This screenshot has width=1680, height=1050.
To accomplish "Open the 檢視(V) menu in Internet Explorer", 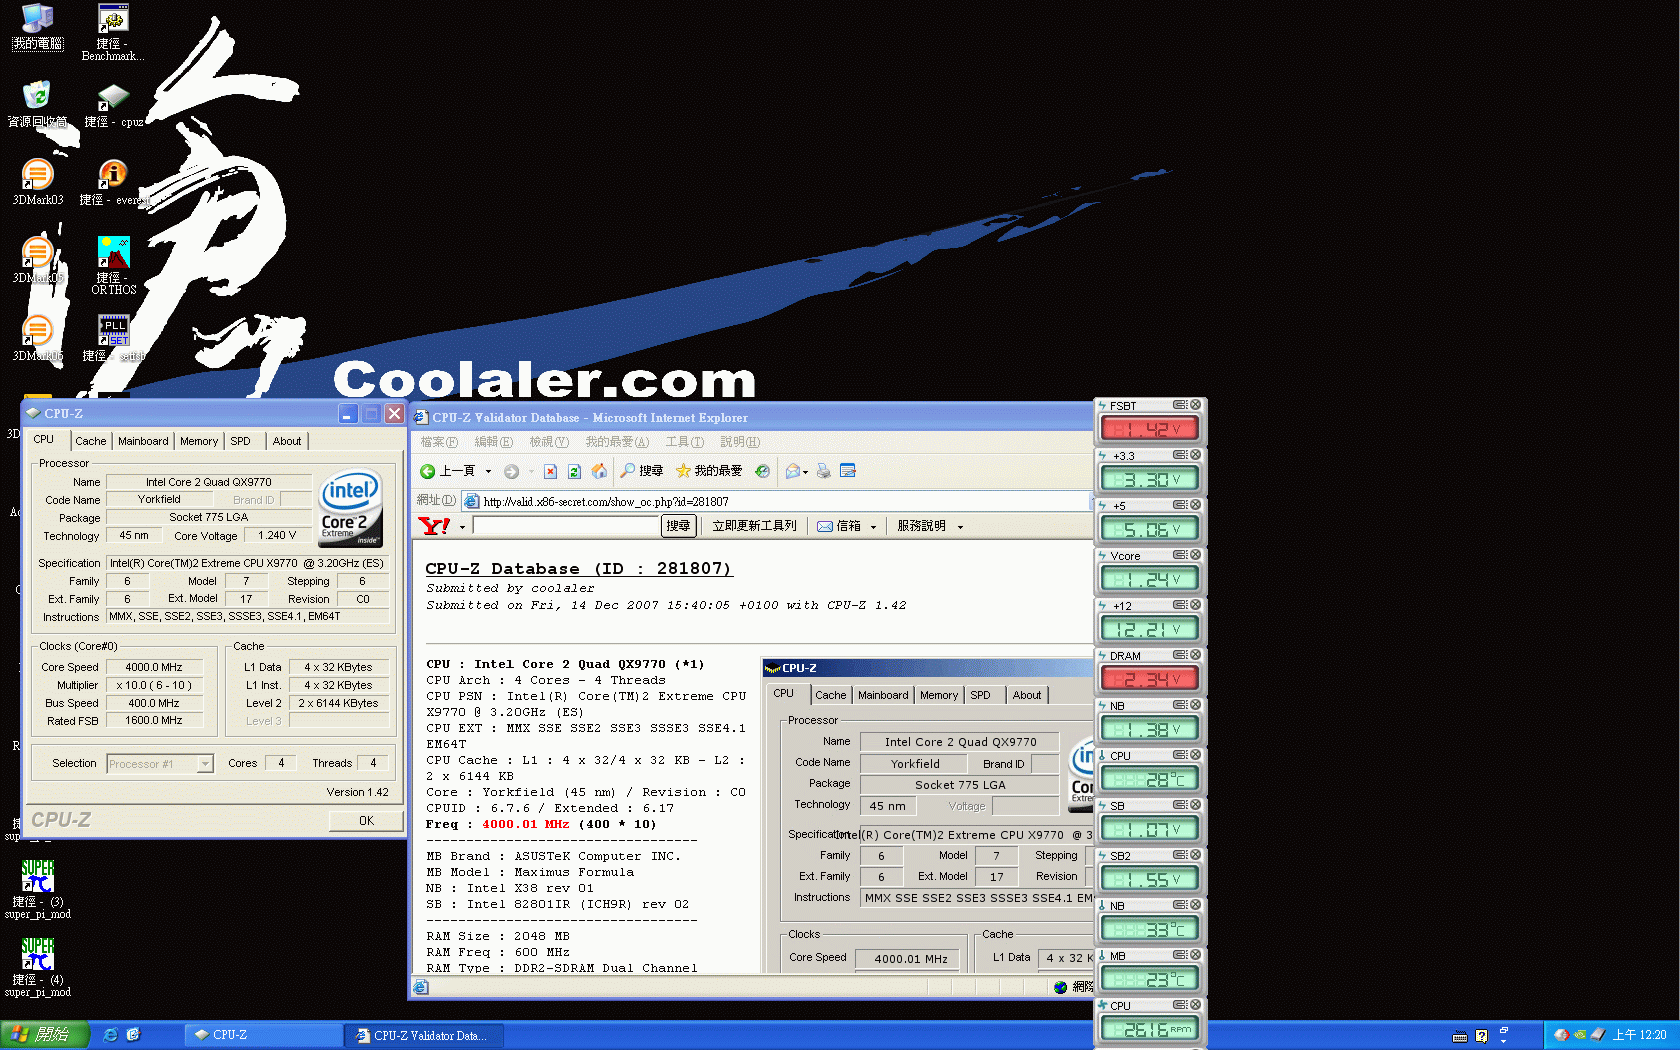I will click(x=549, y=442).
